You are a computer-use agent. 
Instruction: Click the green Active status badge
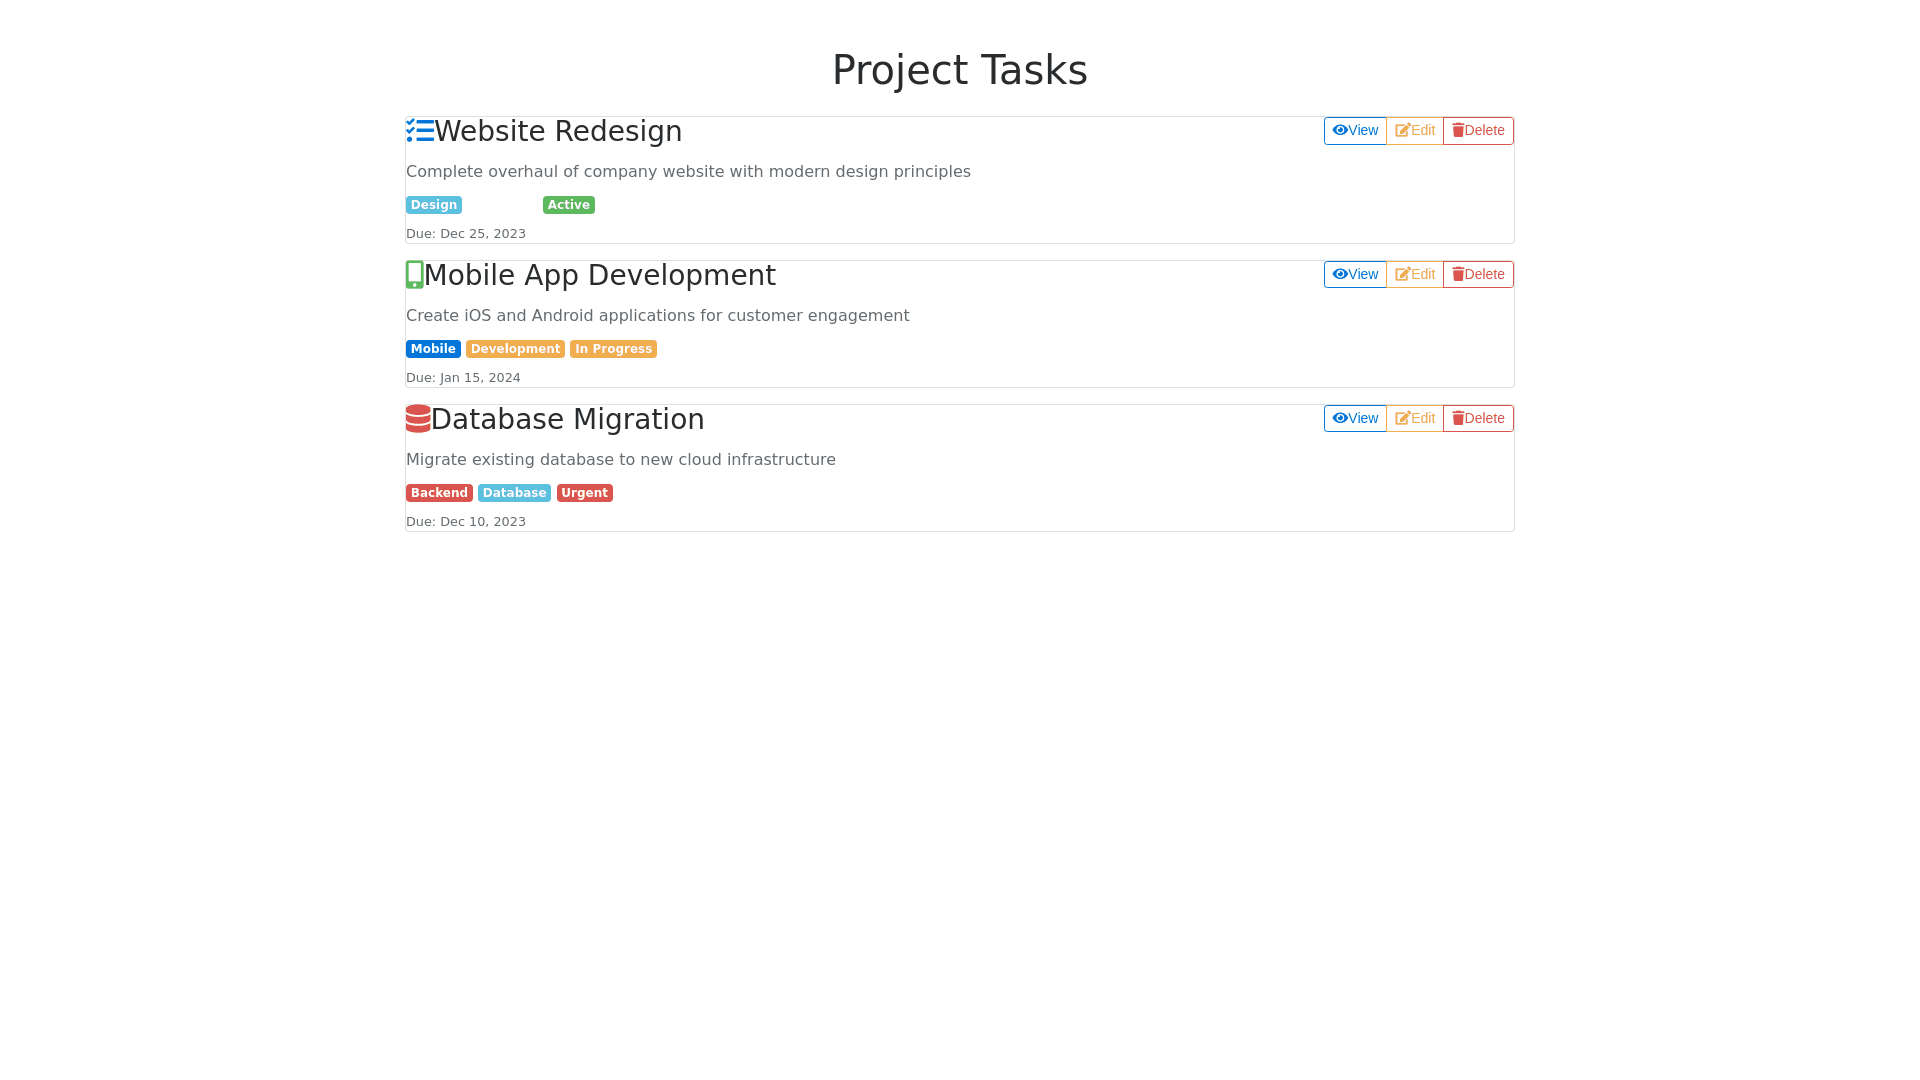point(568,205)
